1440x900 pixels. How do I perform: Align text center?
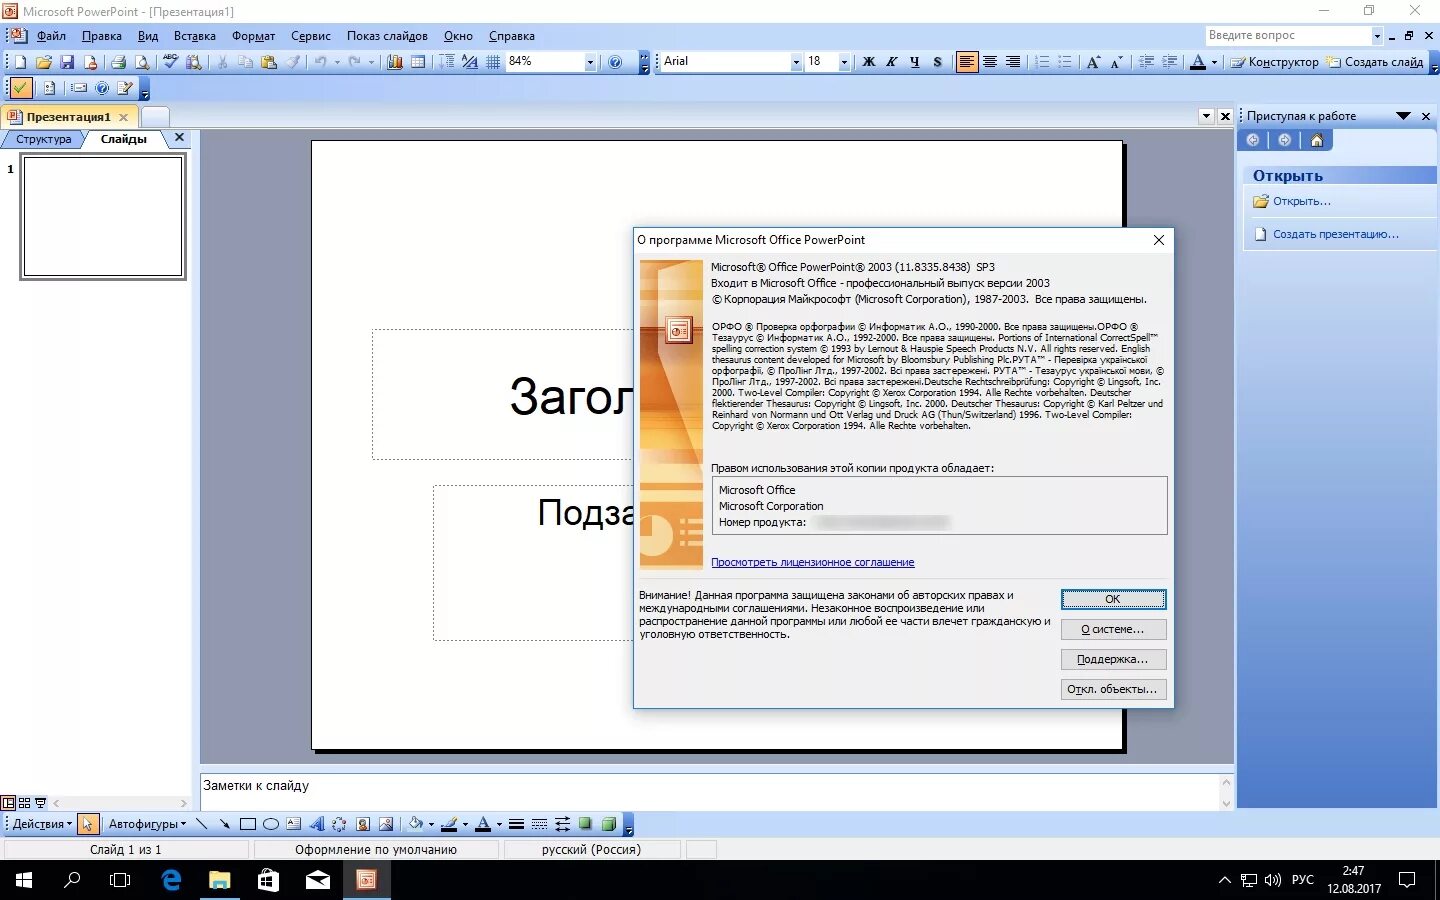(990, 62)
